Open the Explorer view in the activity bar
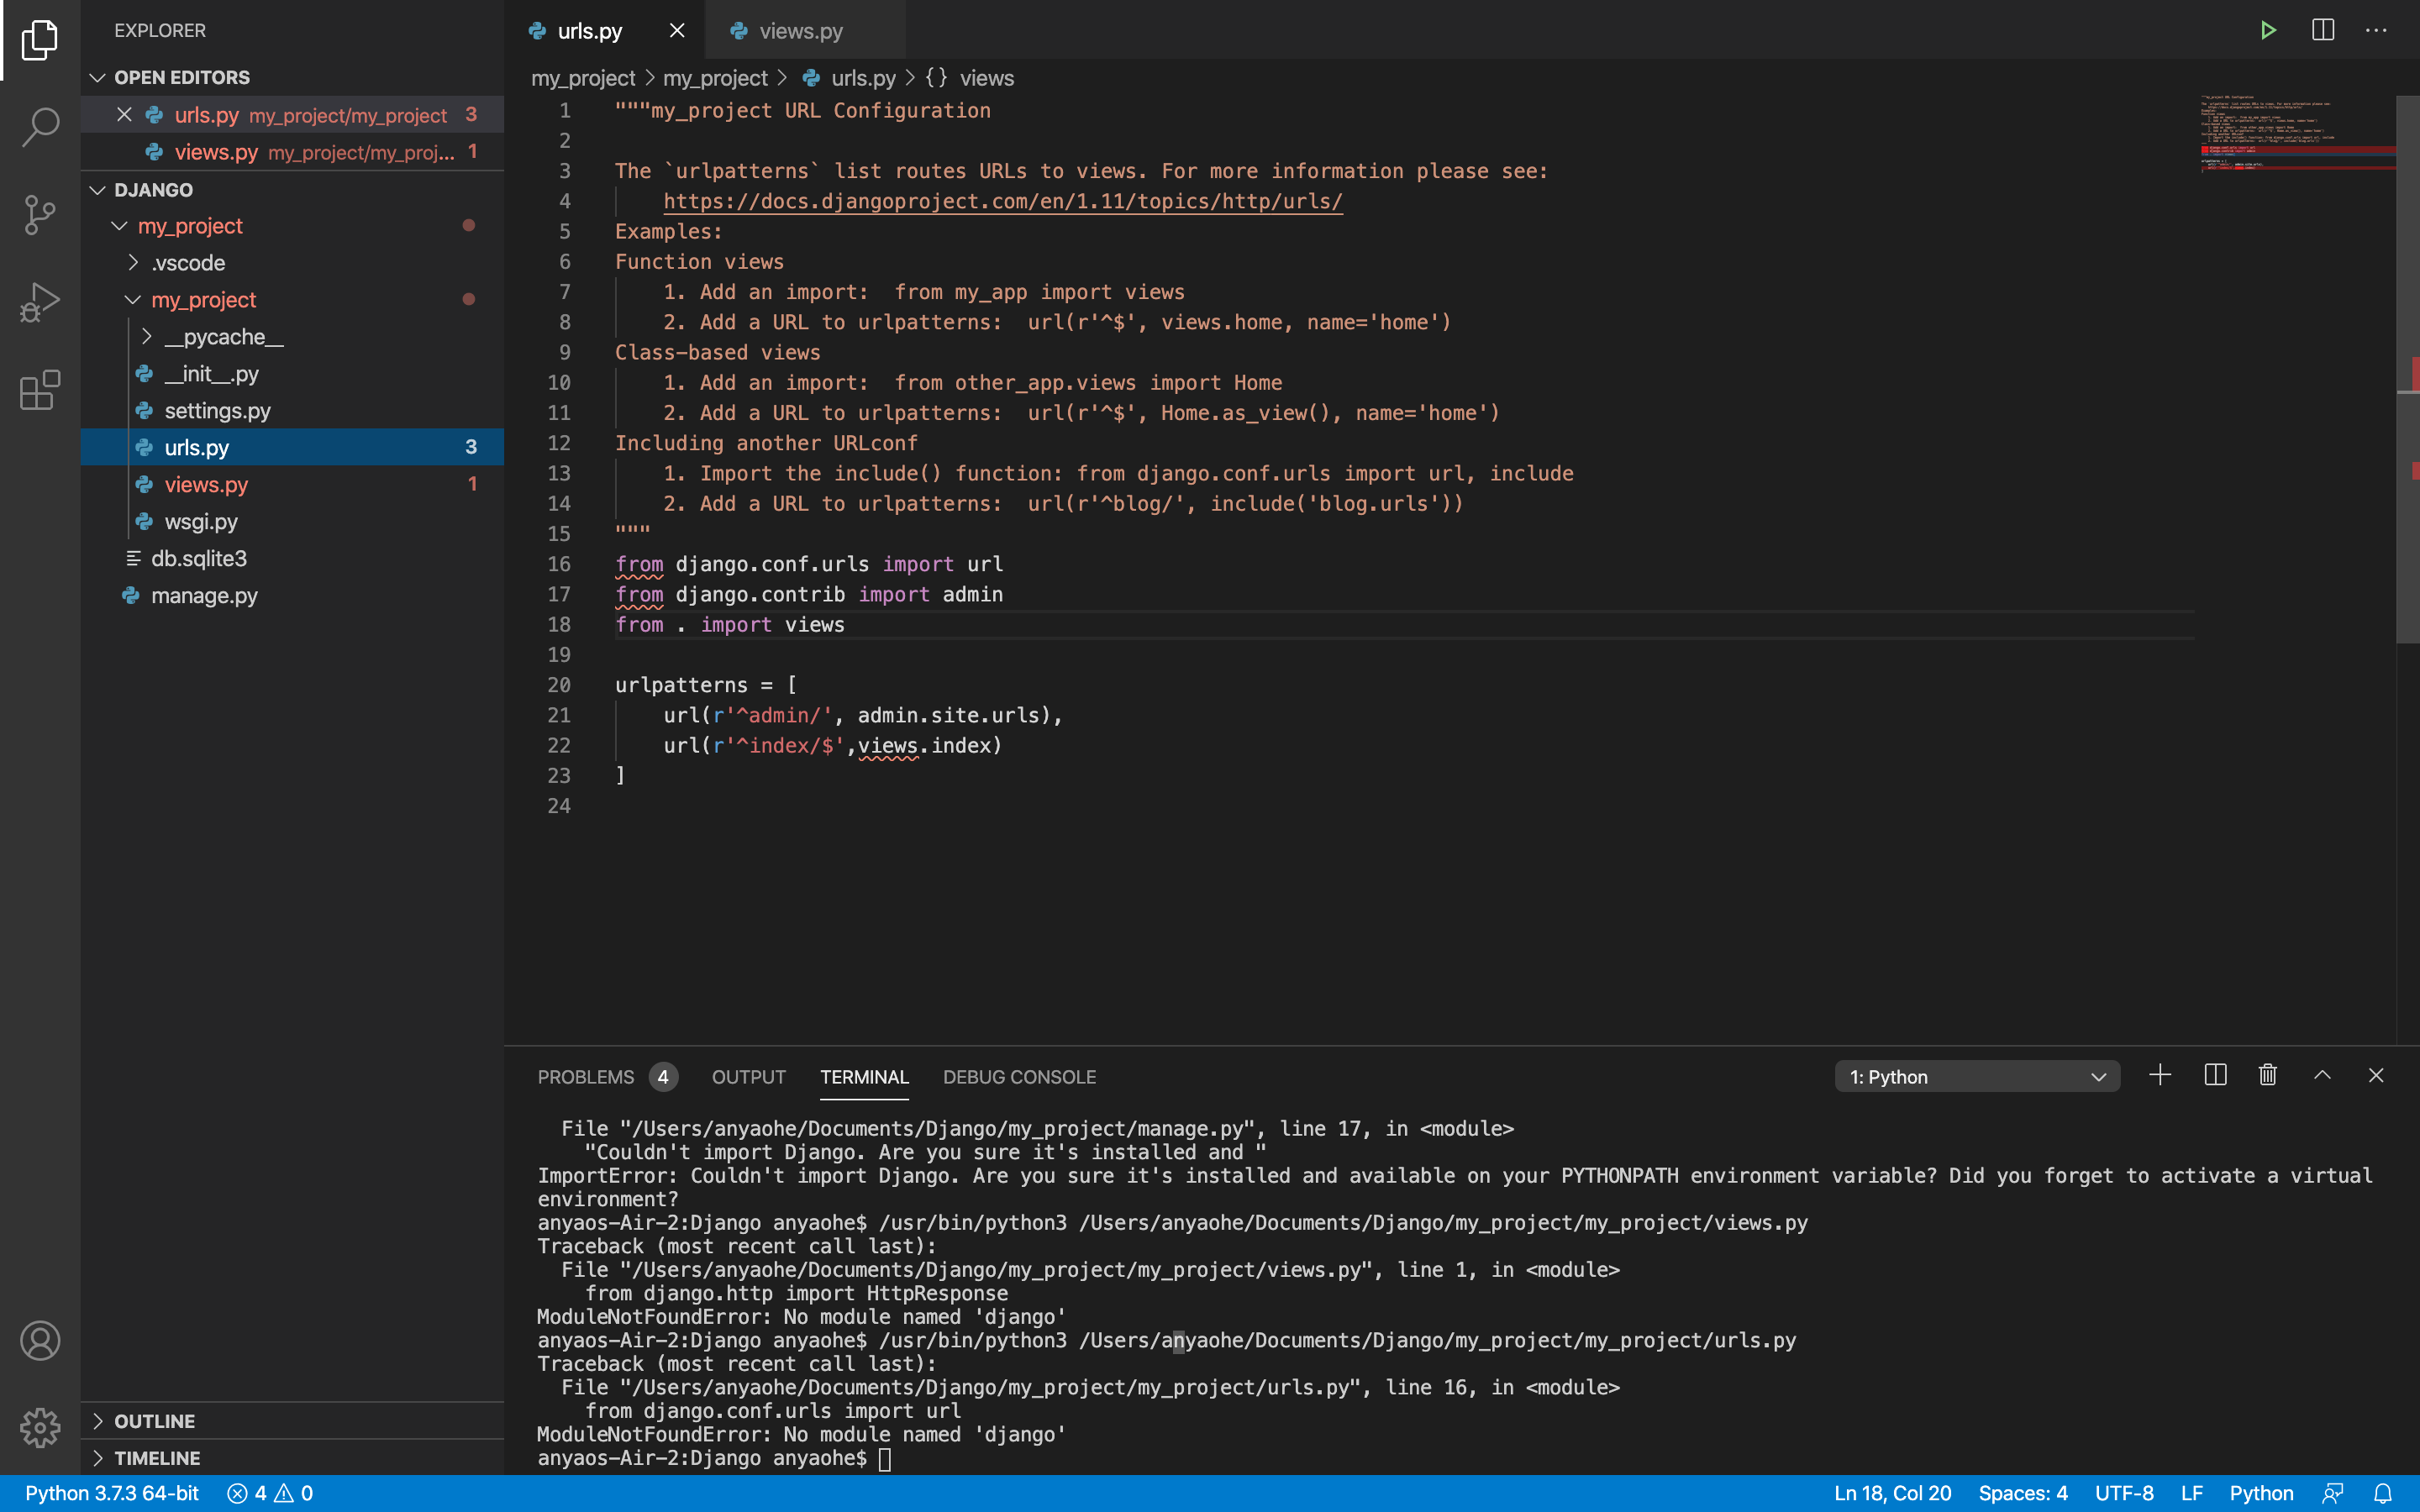2420x1512 pixels. click(40, 40)
